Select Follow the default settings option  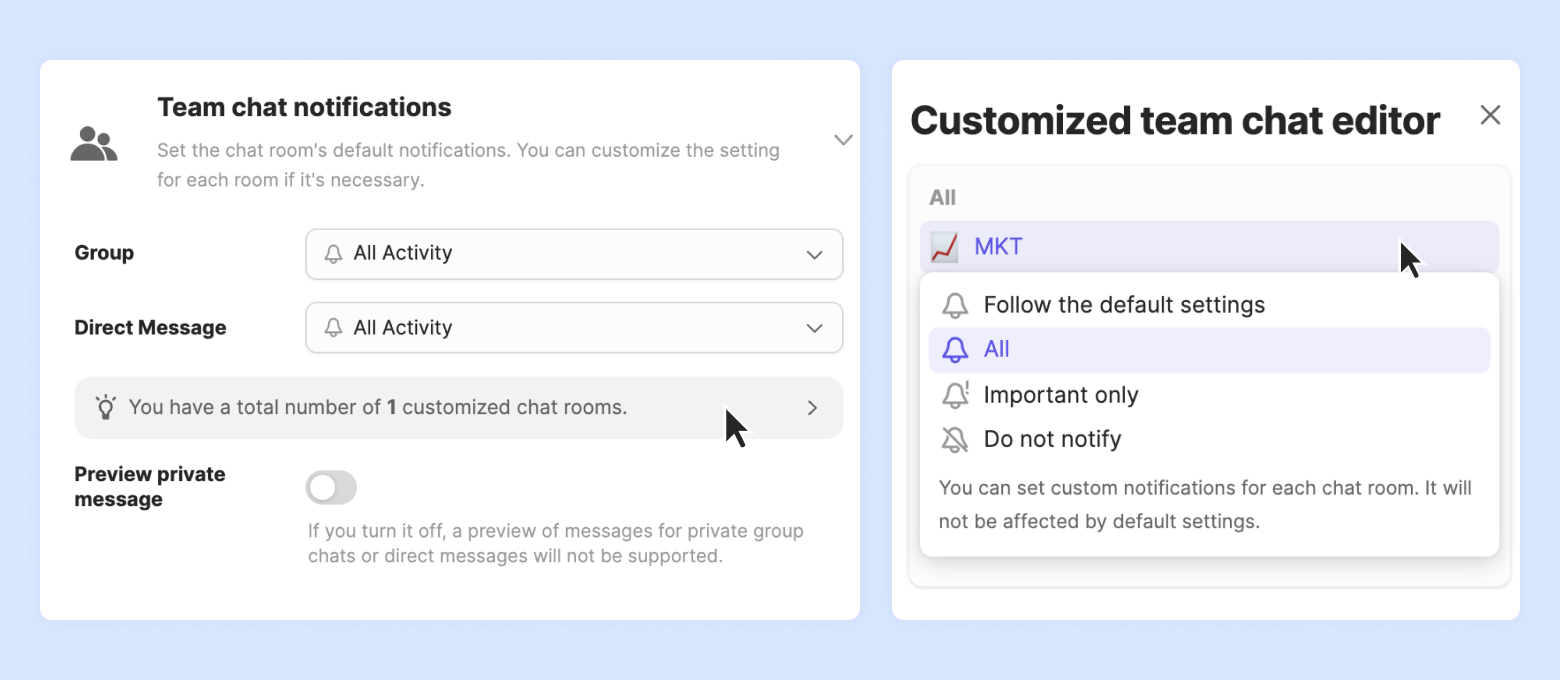tap(1124, 305)
